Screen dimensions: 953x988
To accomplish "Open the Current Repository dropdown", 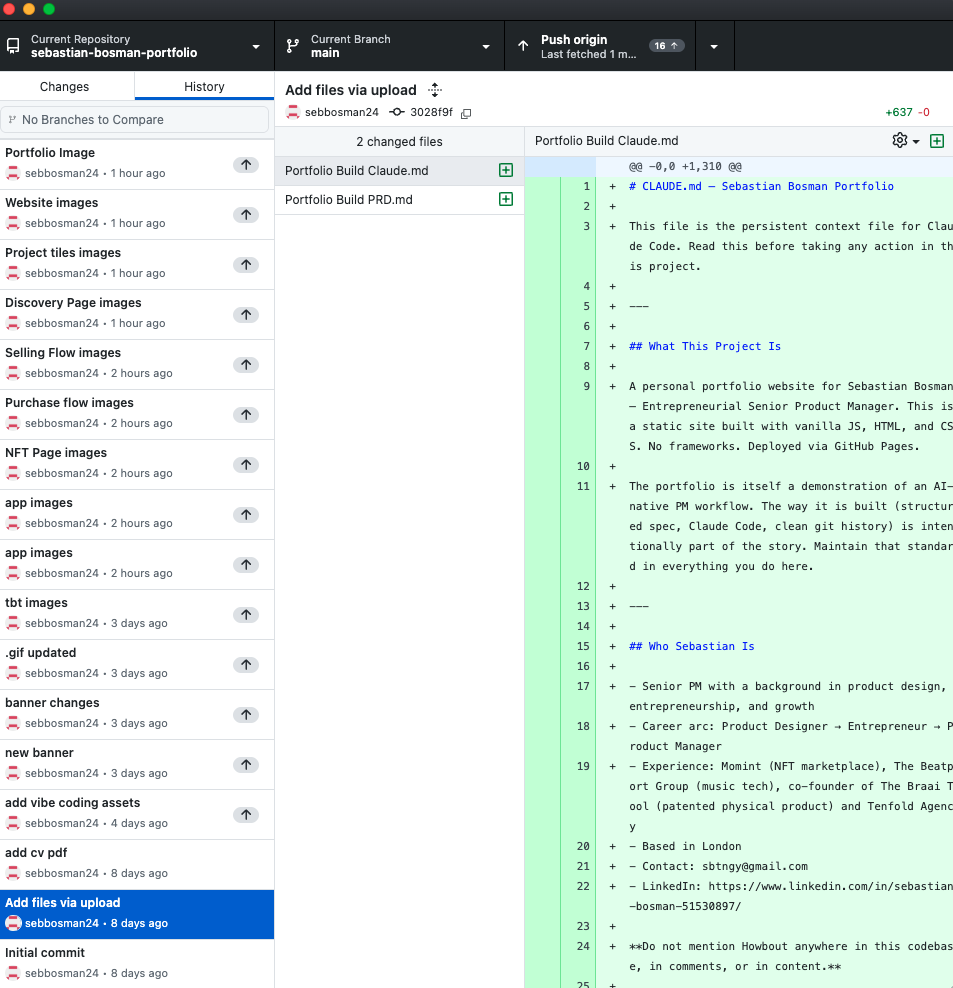I will [x=255, y=45].
